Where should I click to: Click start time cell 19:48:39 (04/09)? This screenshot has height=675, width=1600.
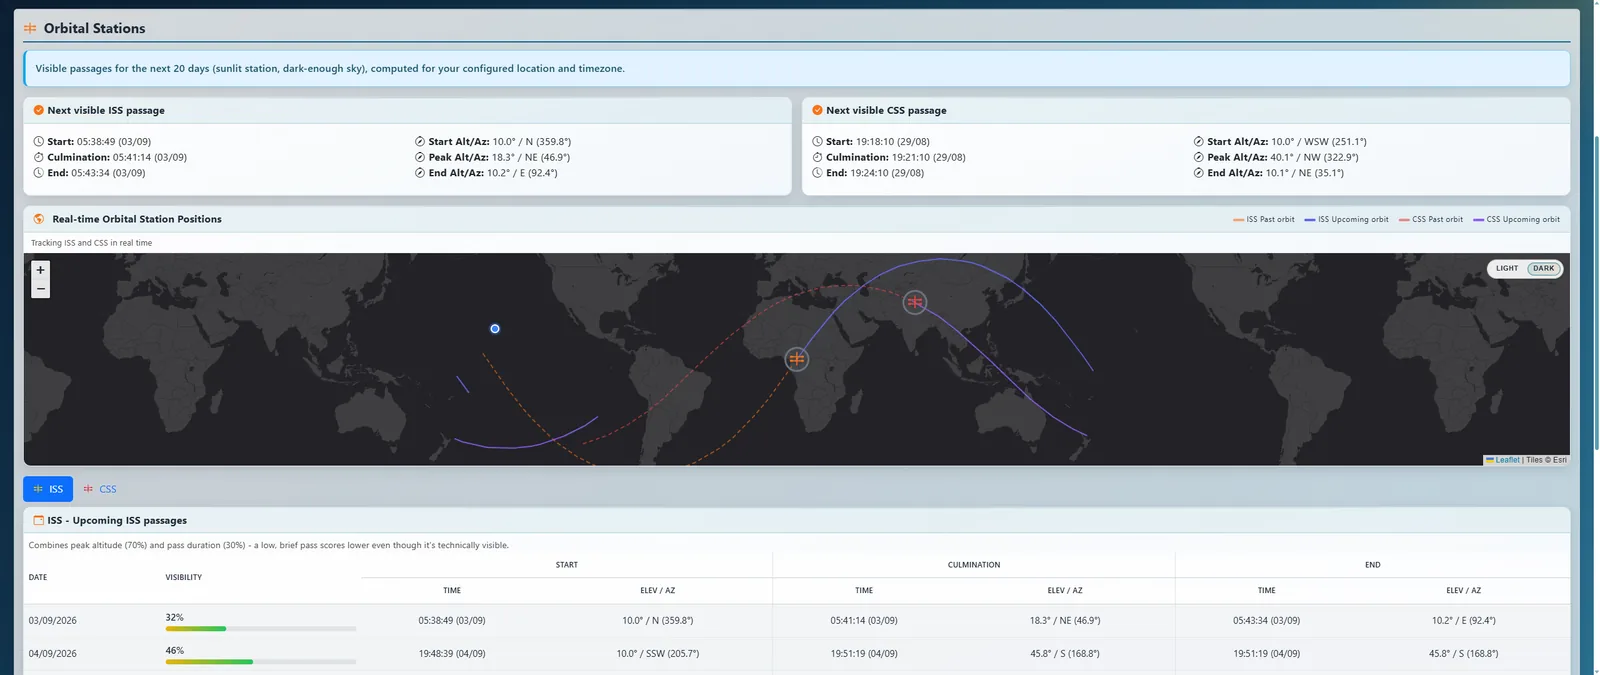click(x=452, y=654)
